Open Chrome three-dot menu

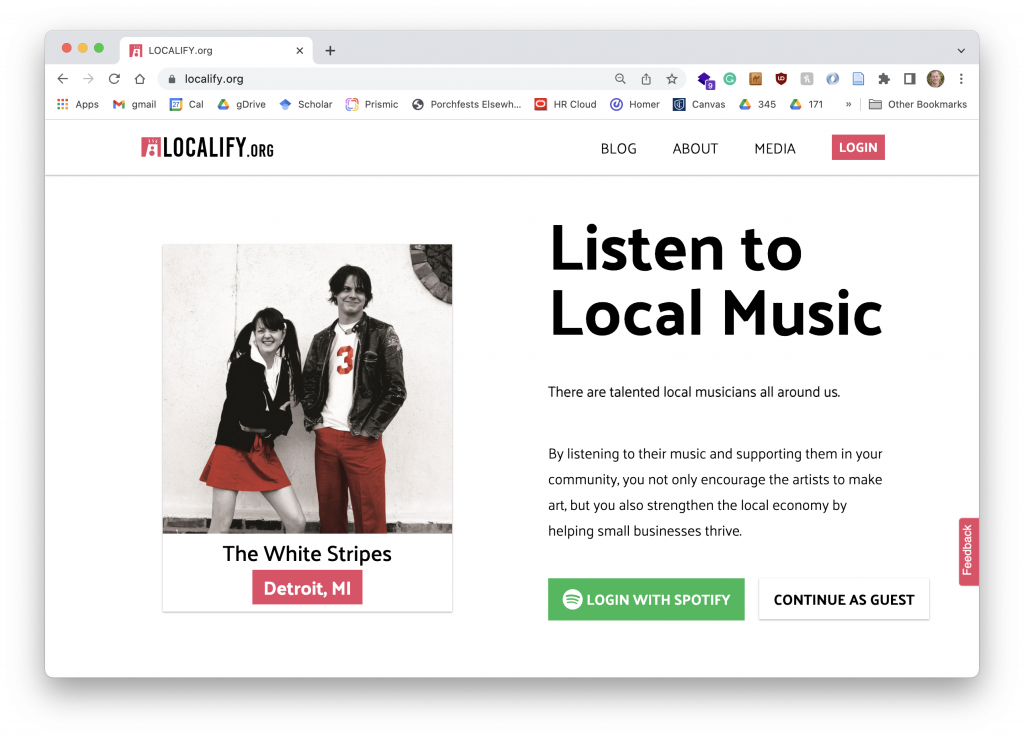[x=961, y=79]
